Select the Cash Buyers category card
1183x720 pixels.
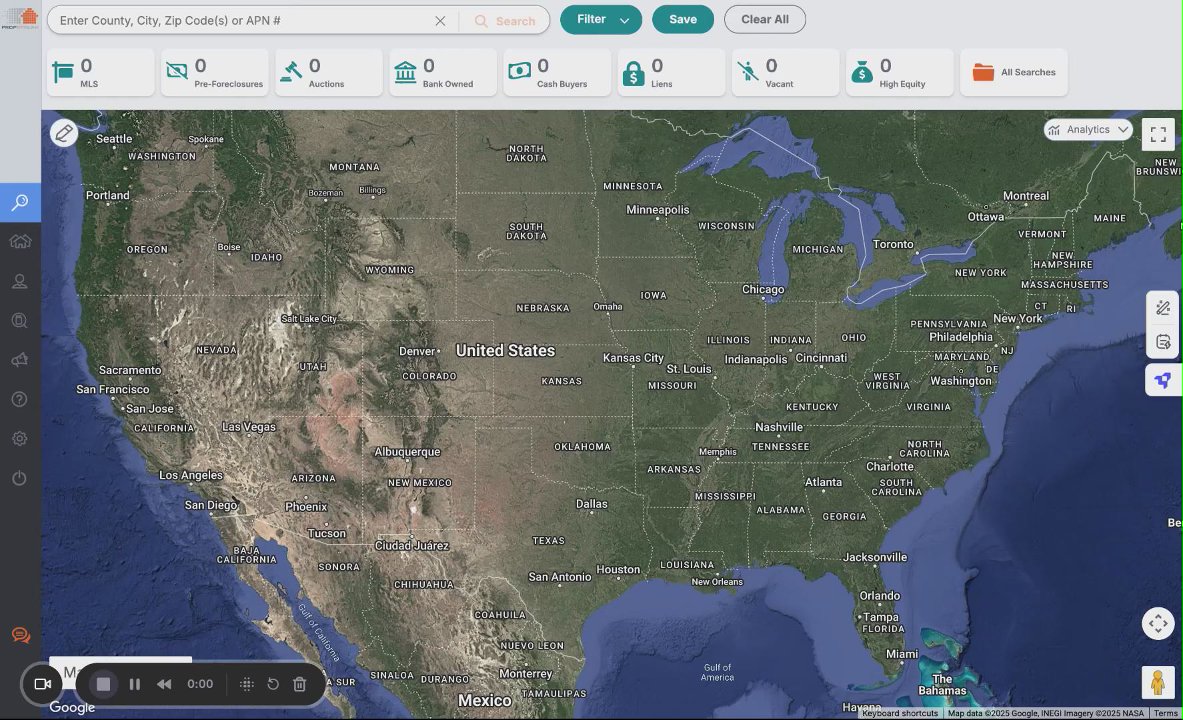(x=557, y=72)
